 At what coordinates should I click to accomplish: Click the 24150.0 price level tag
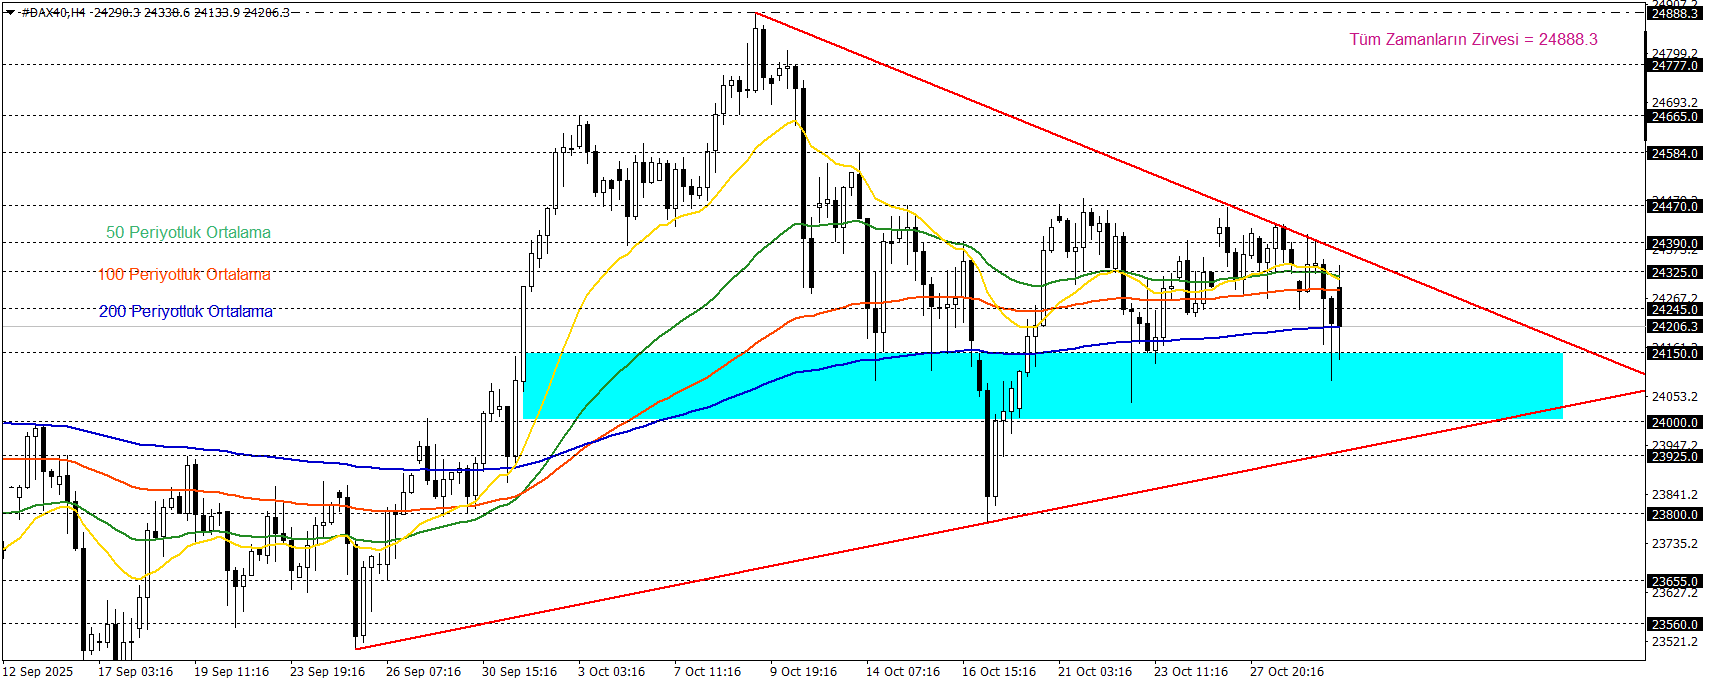(x=1674, y=353)
